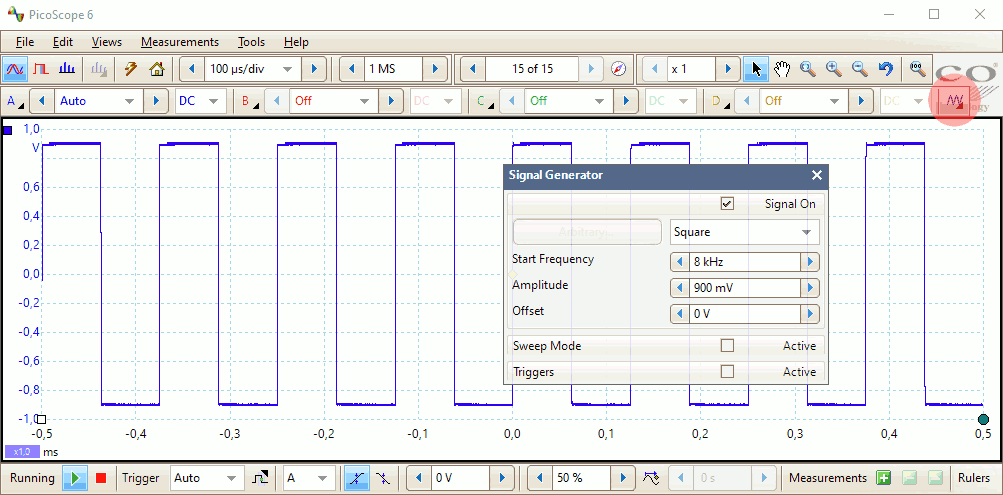Uncheck the Signal On checkbox
This screenshot has width=1003, height=495.
(727, 204)
